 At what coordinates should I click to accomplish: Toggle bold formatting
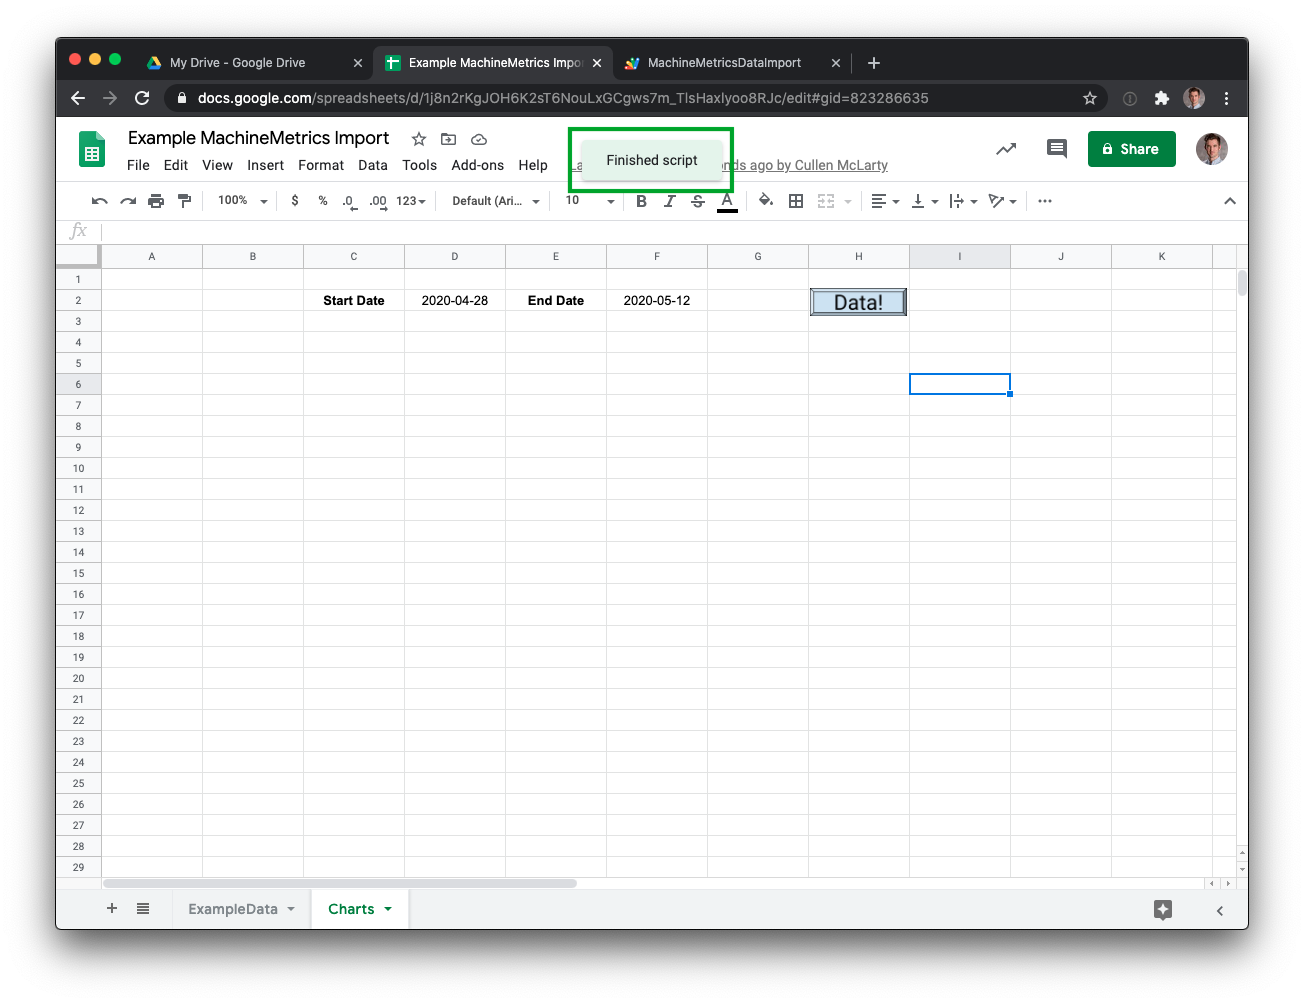(641, 201)
